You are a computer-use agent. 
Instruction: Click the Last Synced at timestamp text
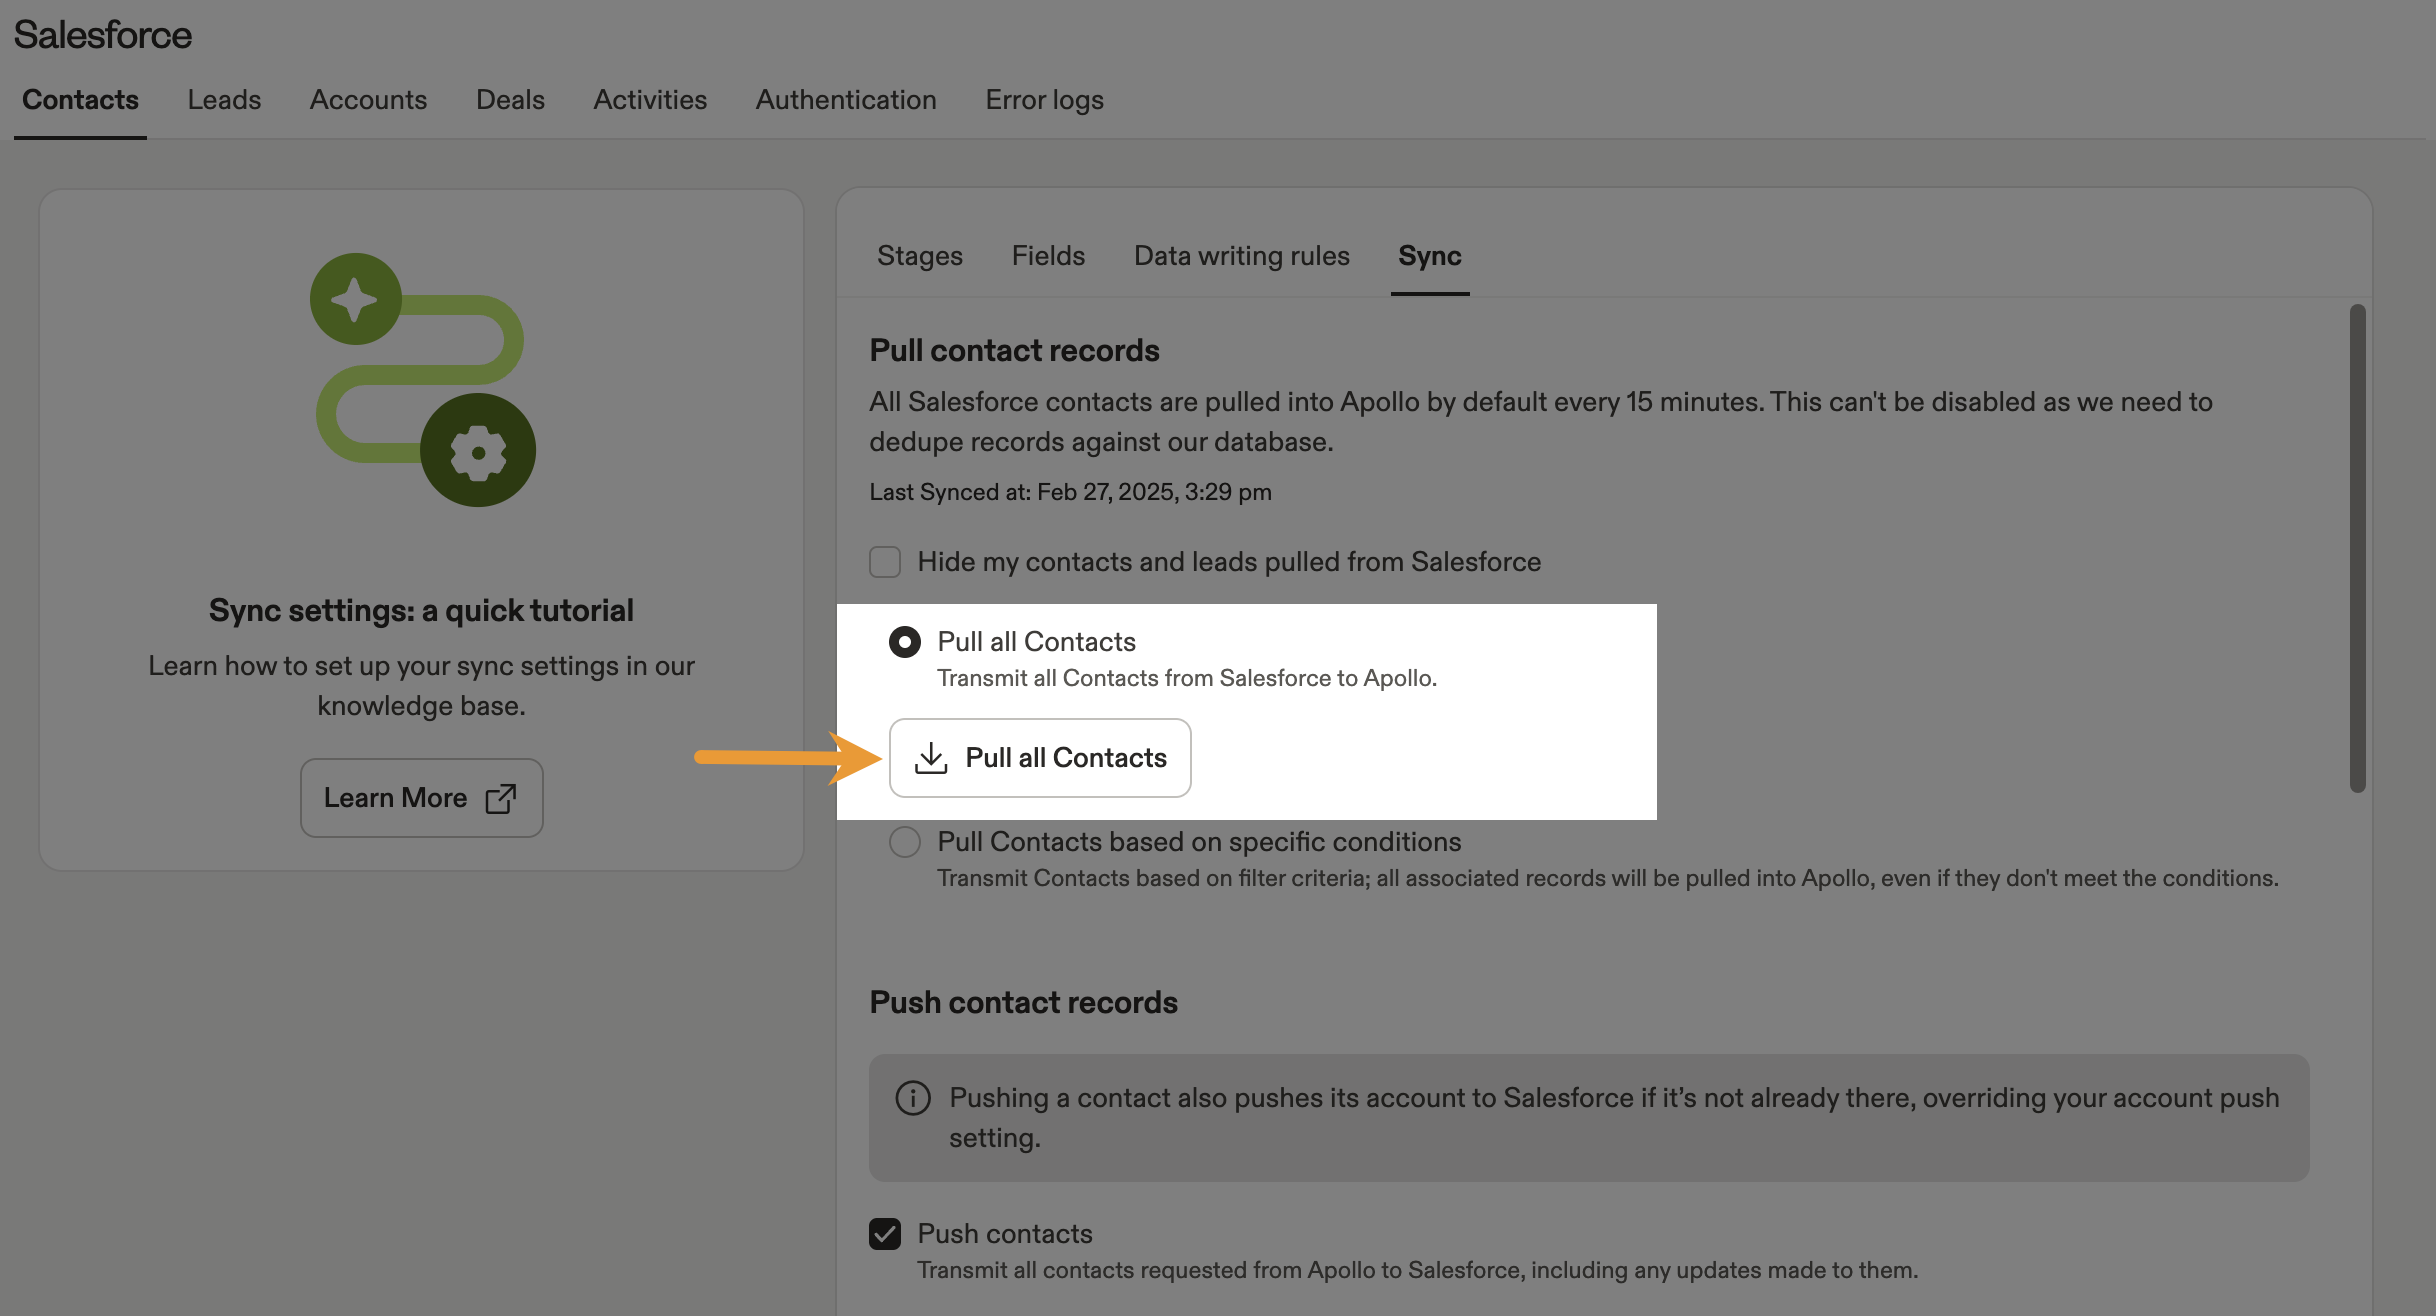click(x=1070, y=492)
